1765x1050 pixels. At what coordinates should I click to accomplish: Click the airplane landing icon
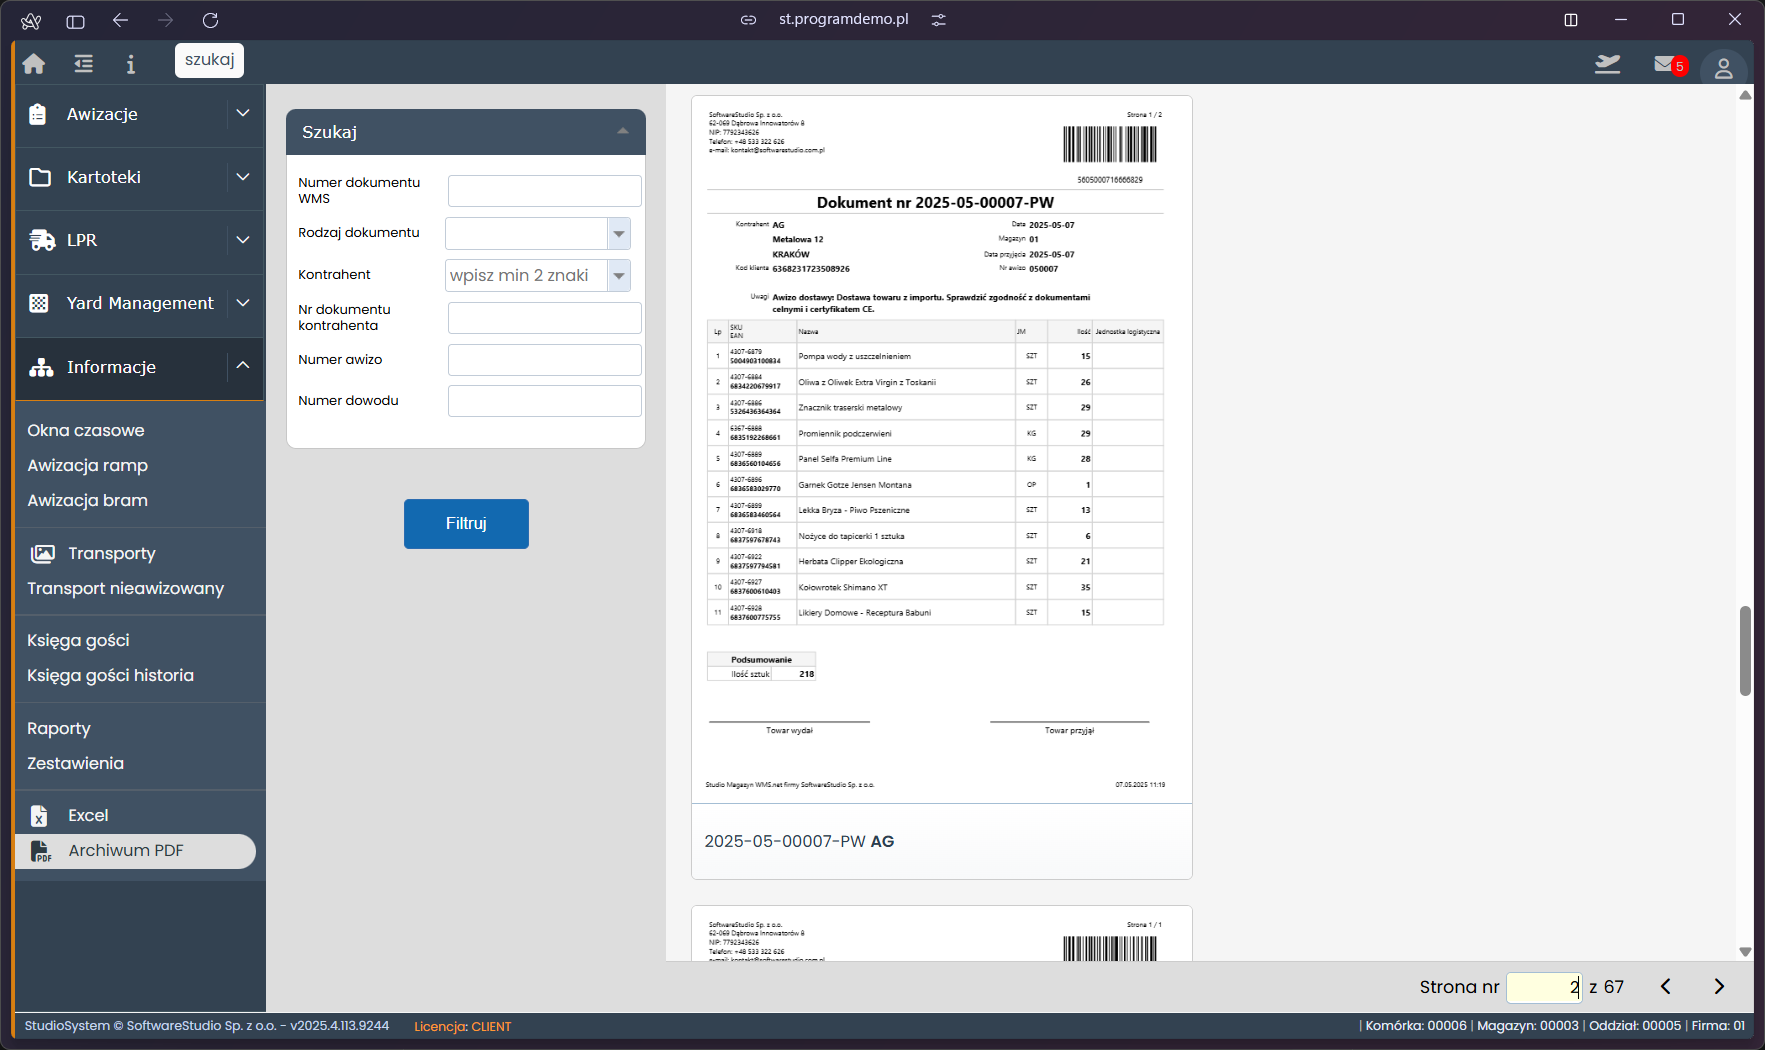click(x=1607, y=65)
